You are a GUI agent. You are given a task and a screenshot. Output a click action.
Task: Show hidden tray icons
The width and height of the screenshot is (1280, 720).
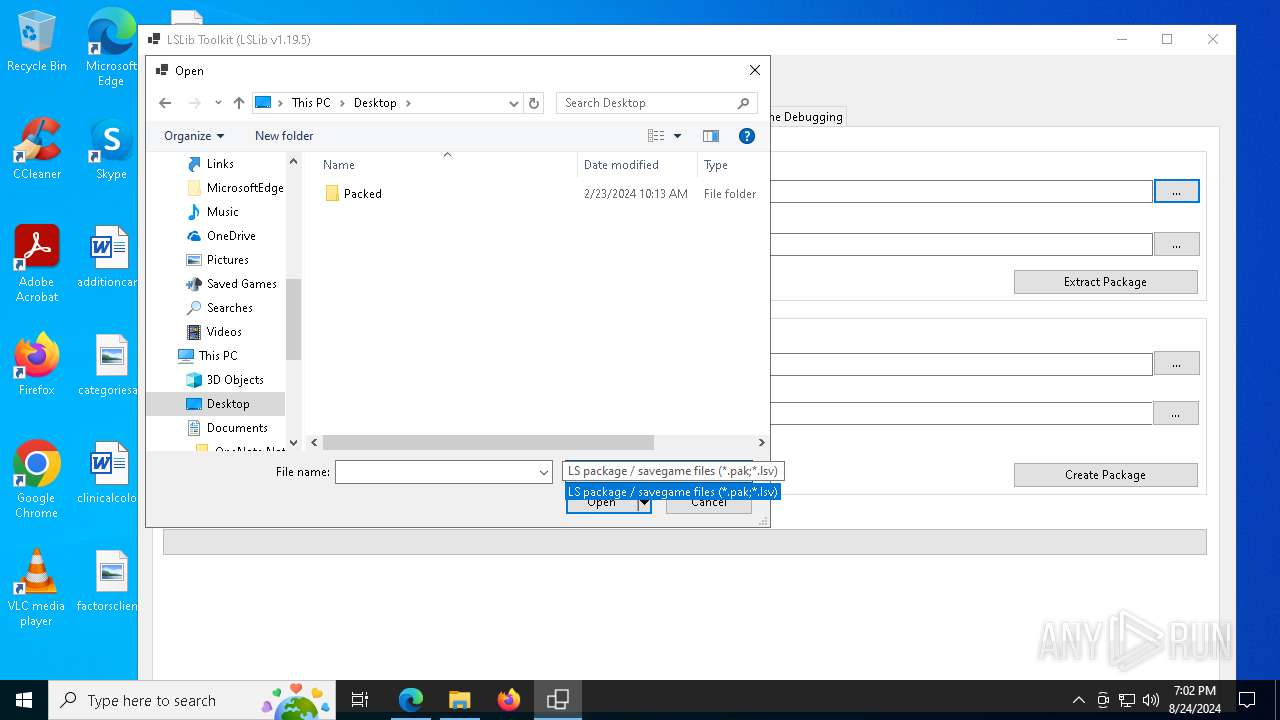pyautogui.click(x=1078, y=700)
